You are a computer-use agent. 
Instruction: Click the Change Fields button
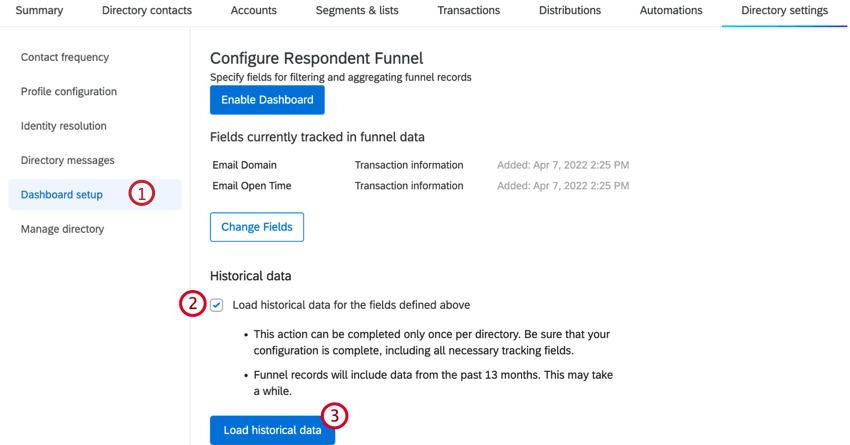[257, 227]
